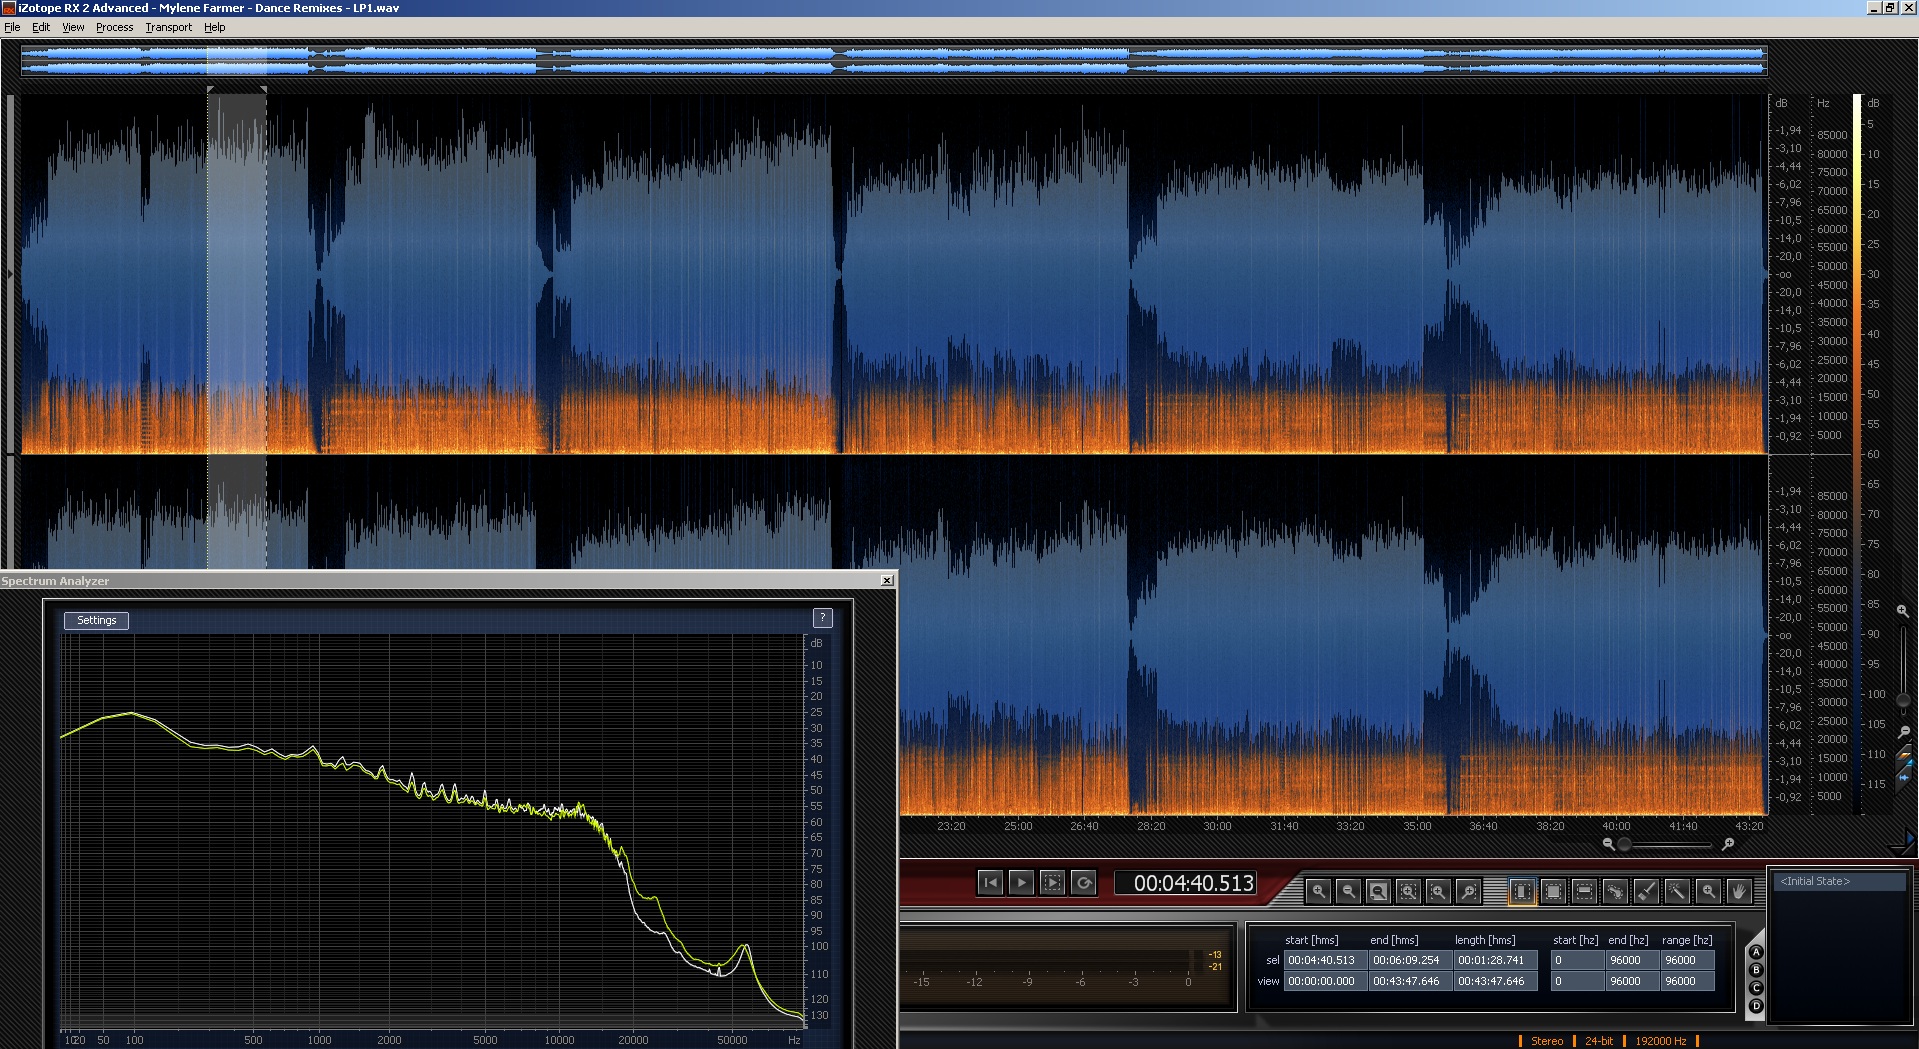Start playback with the Play button
The height and width of the screenshot is (1049, 1919).
[1021, 882]
